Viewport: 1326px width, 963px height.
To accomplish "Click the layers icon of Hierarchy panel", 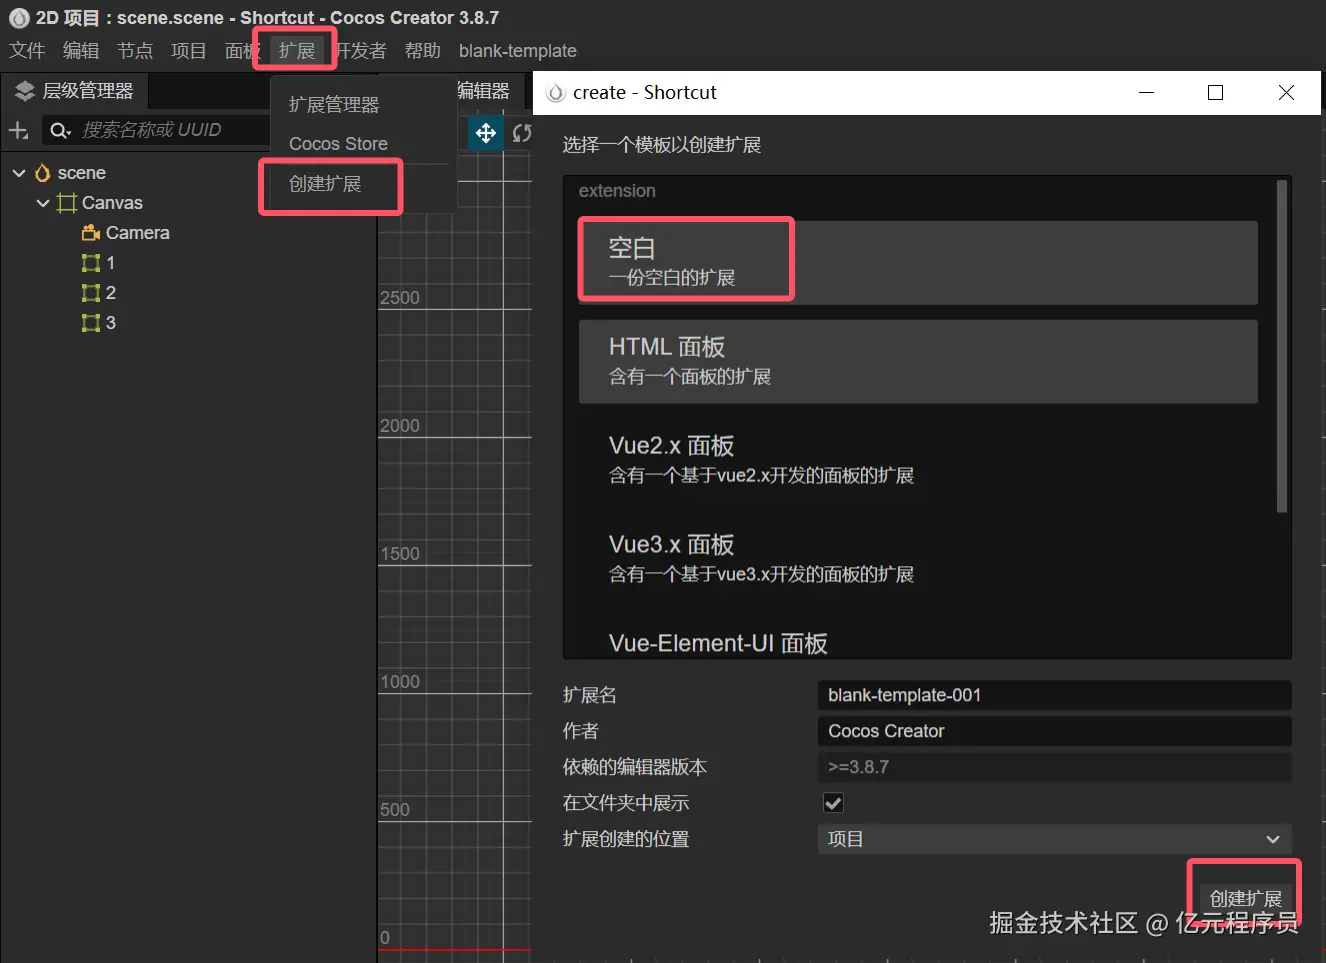I will click(x=25, y=91).
